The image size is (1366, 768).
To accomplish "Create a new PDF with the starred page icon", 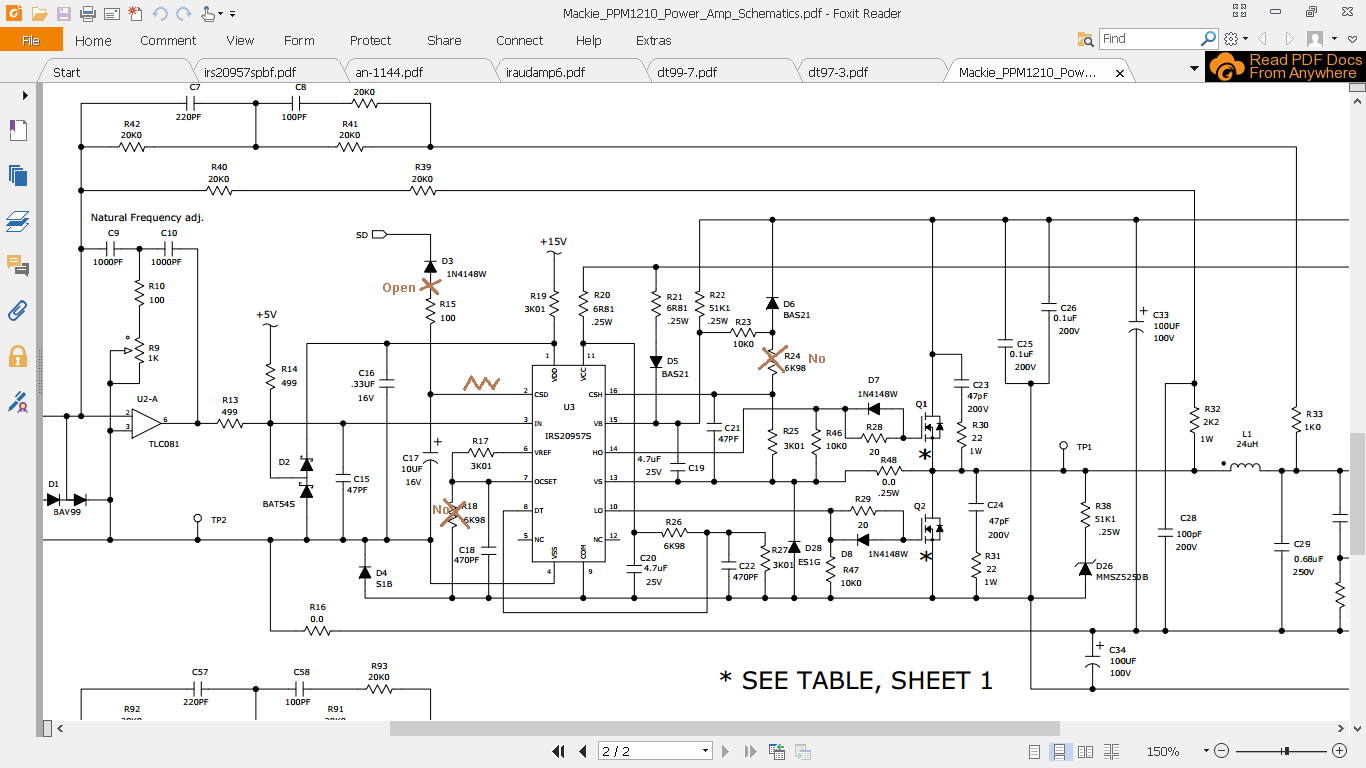I will pyautogui.click(x=135, y=14).
